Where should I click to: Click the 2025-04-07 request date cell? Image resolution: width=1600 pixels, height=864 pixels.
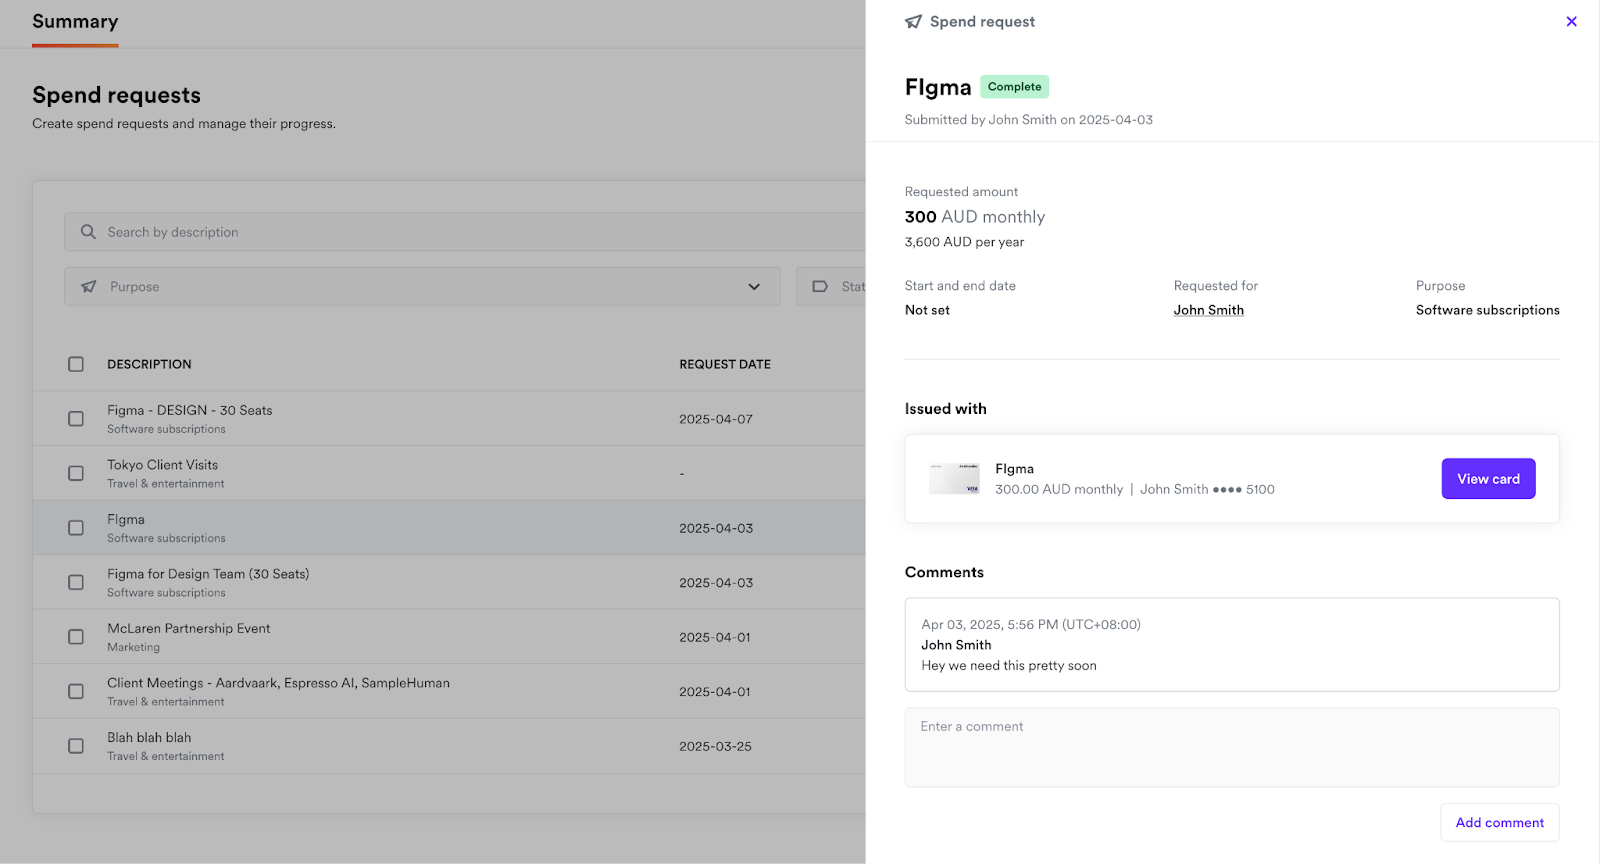[716, 419]
